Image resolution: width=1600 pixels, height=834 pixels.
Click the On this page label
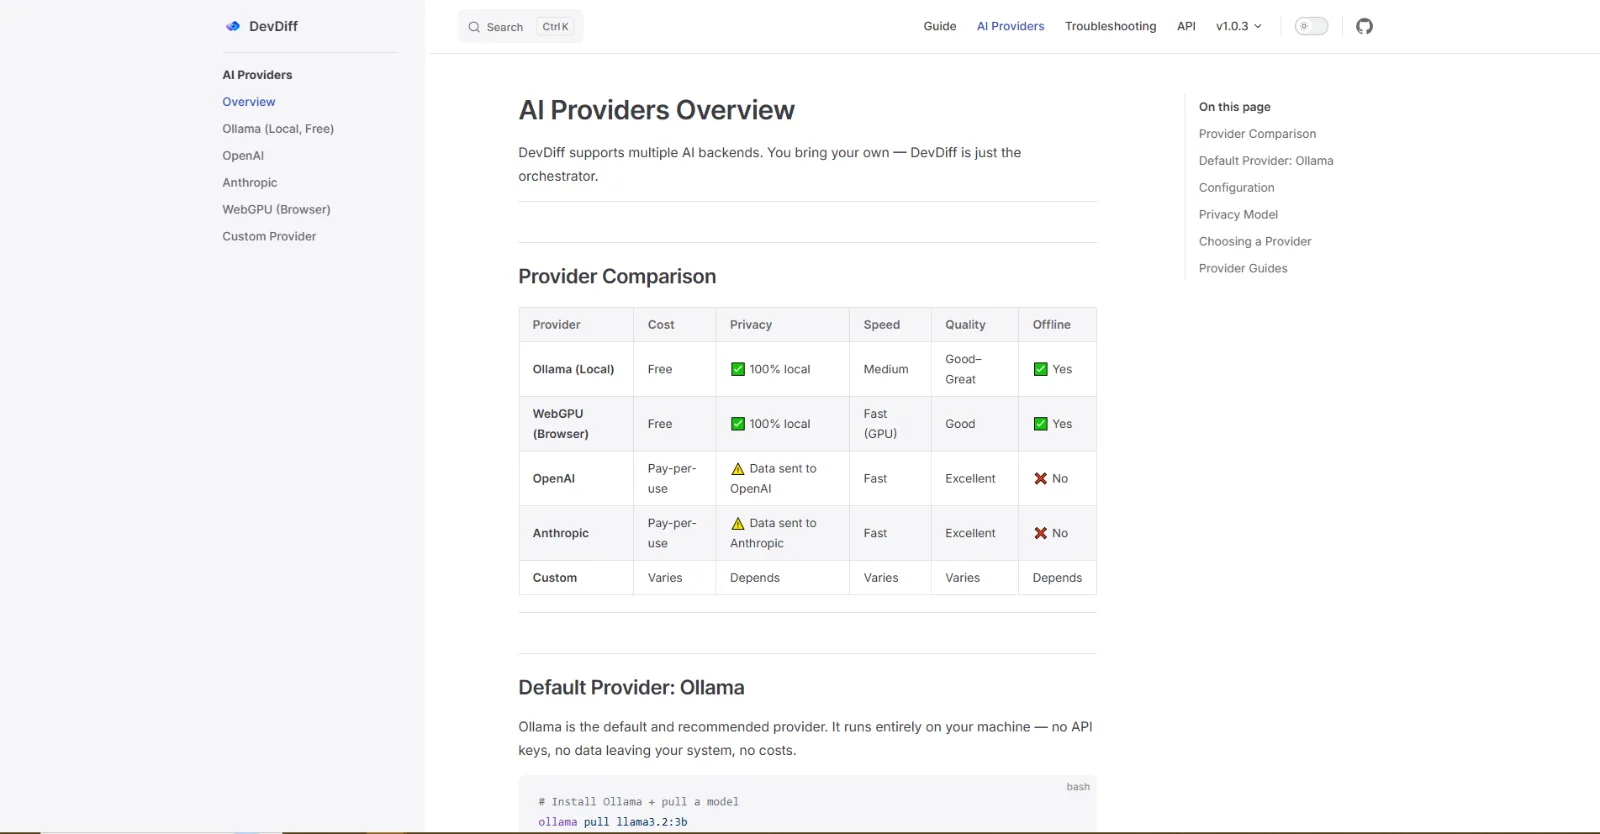tap(1234, 107)
